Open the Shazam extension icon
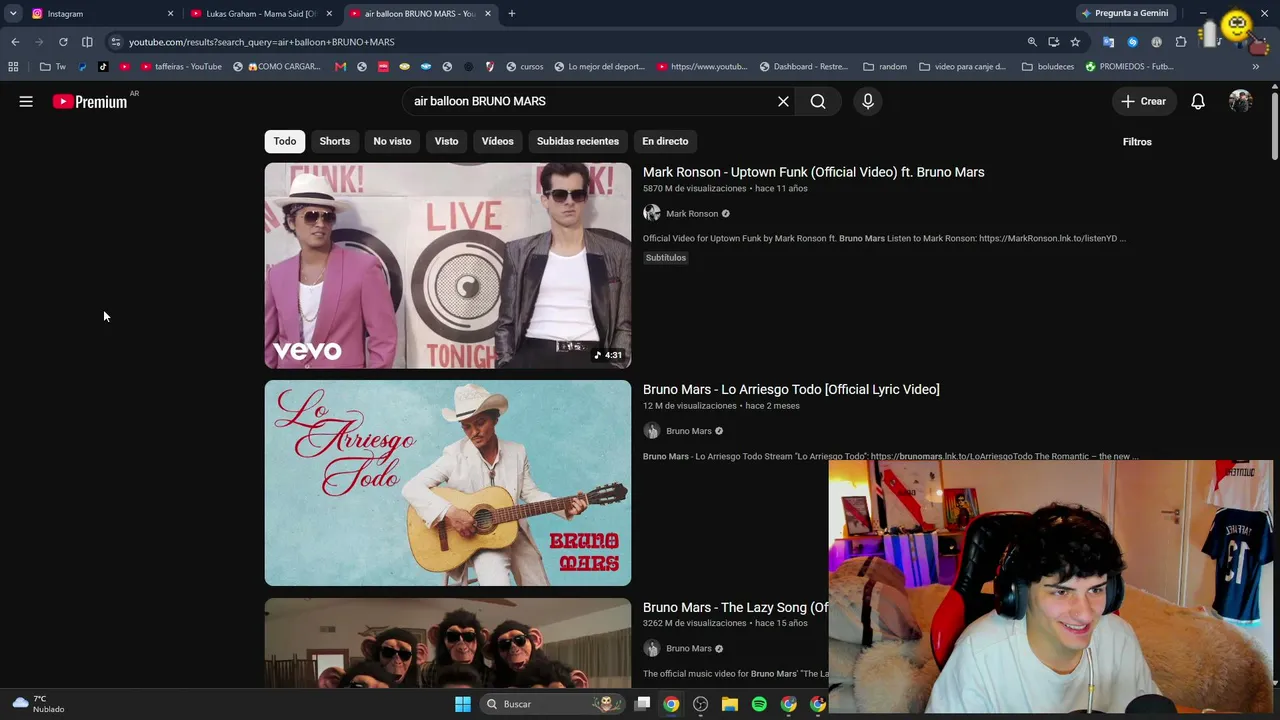This screenshot has width=1280, height=720. tap(1132, 42)
